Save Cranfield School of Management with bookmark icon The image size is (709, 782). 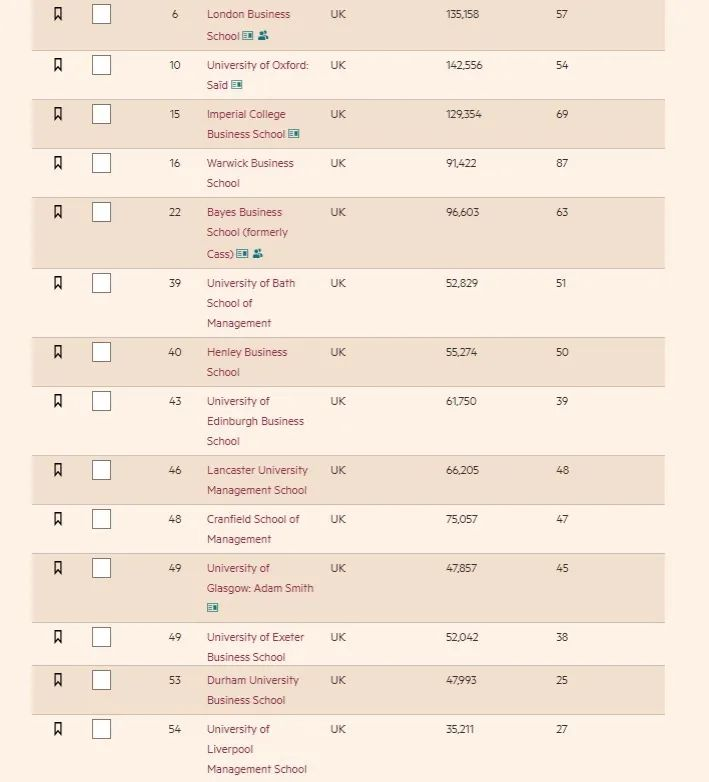coord(58,519)
